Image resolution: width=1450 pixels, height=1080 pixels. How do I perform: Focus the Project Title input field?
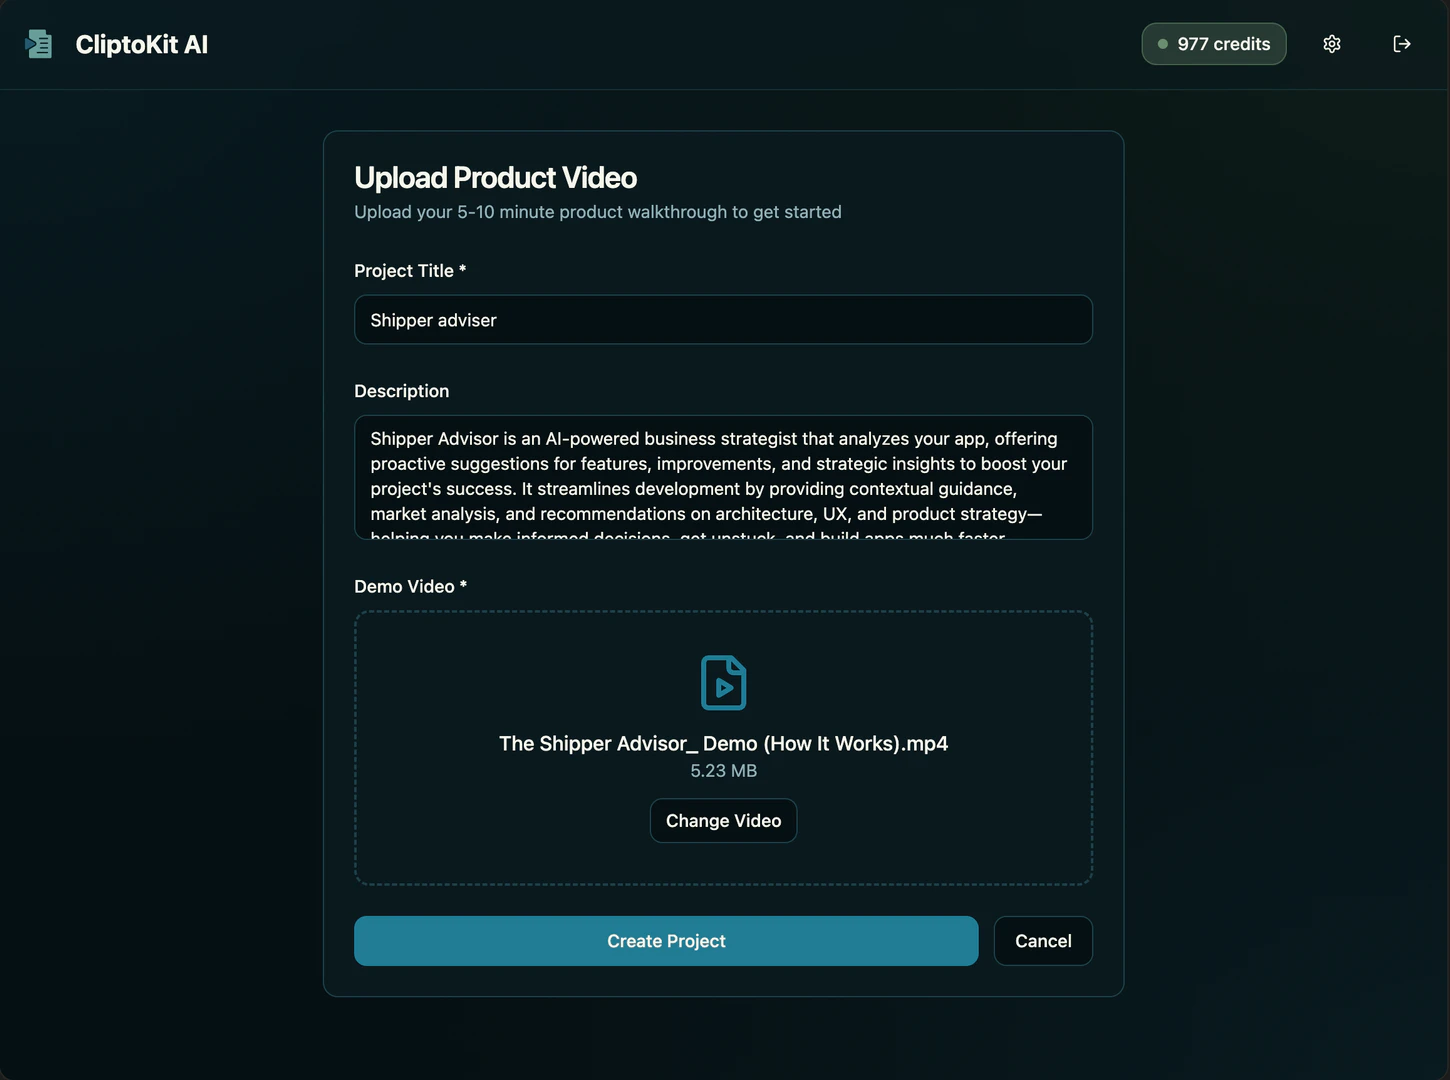click(x=723, y=320)
